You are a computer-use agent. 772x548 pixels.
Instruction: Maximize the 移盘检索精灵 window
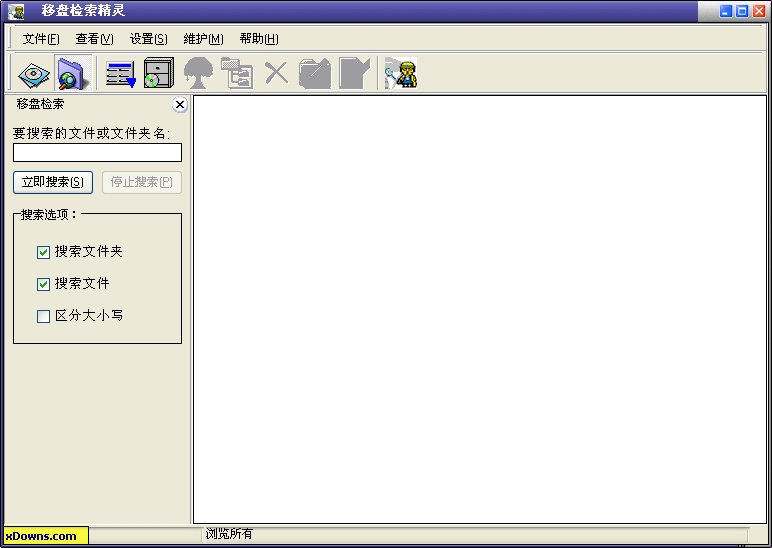(x=742, y=11)
